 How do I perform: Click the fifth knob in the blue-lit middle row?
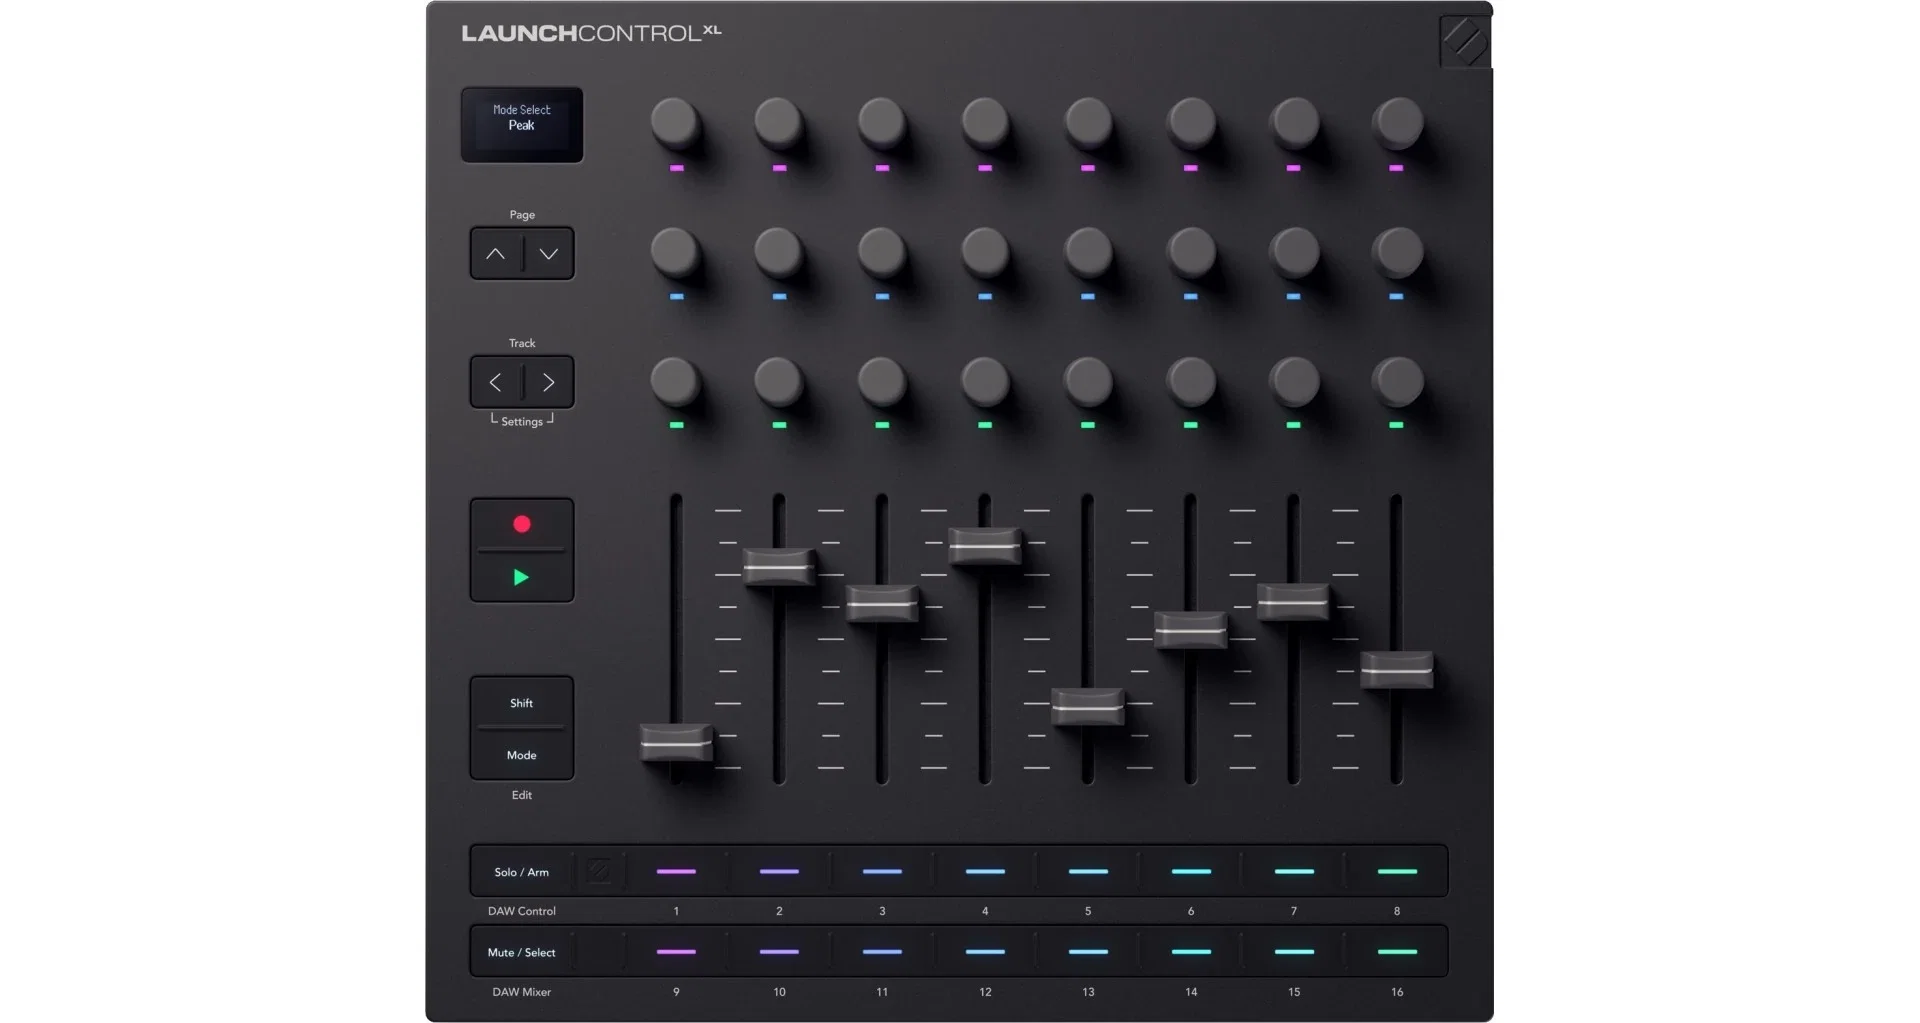[1088, 251]
